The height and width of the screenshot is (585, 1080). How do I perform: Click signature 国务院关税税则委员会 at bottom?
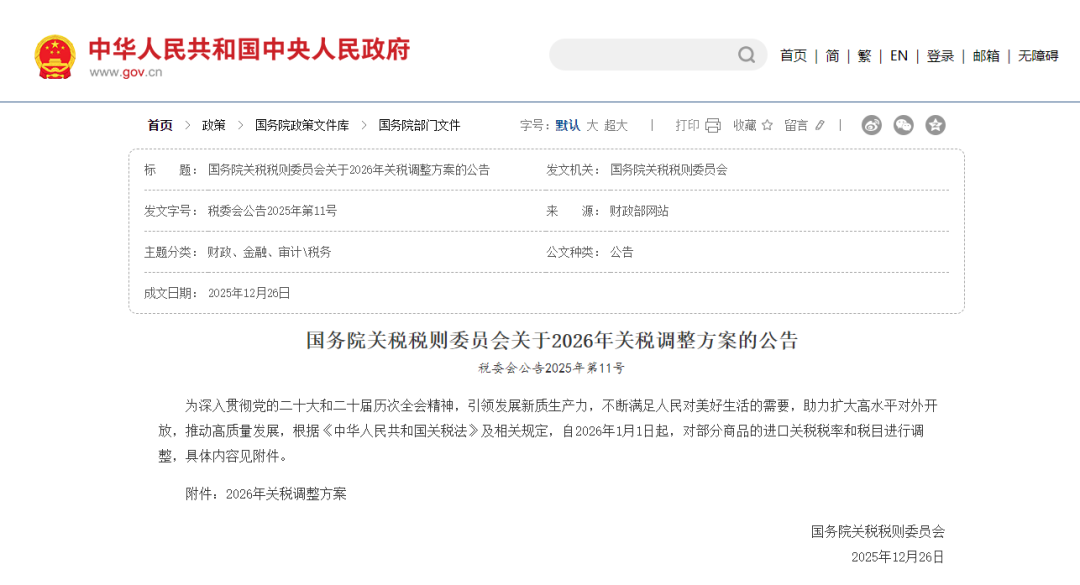tap(878, 531)
